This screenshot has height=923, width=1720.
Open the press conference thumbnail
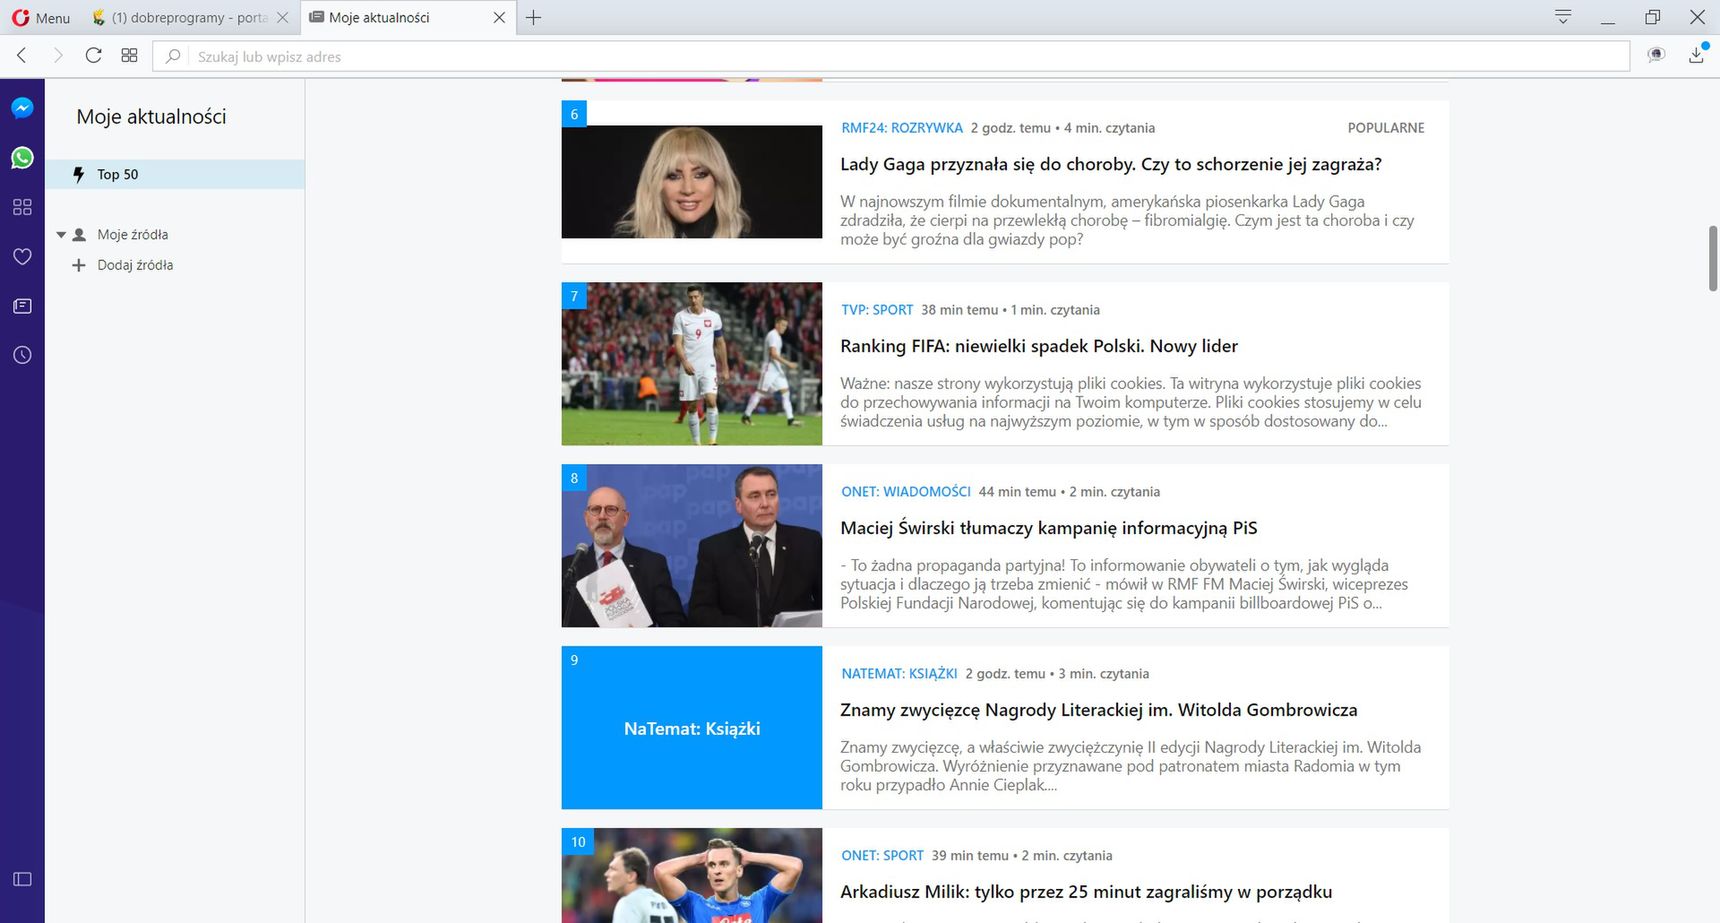[x=692, y=546]
